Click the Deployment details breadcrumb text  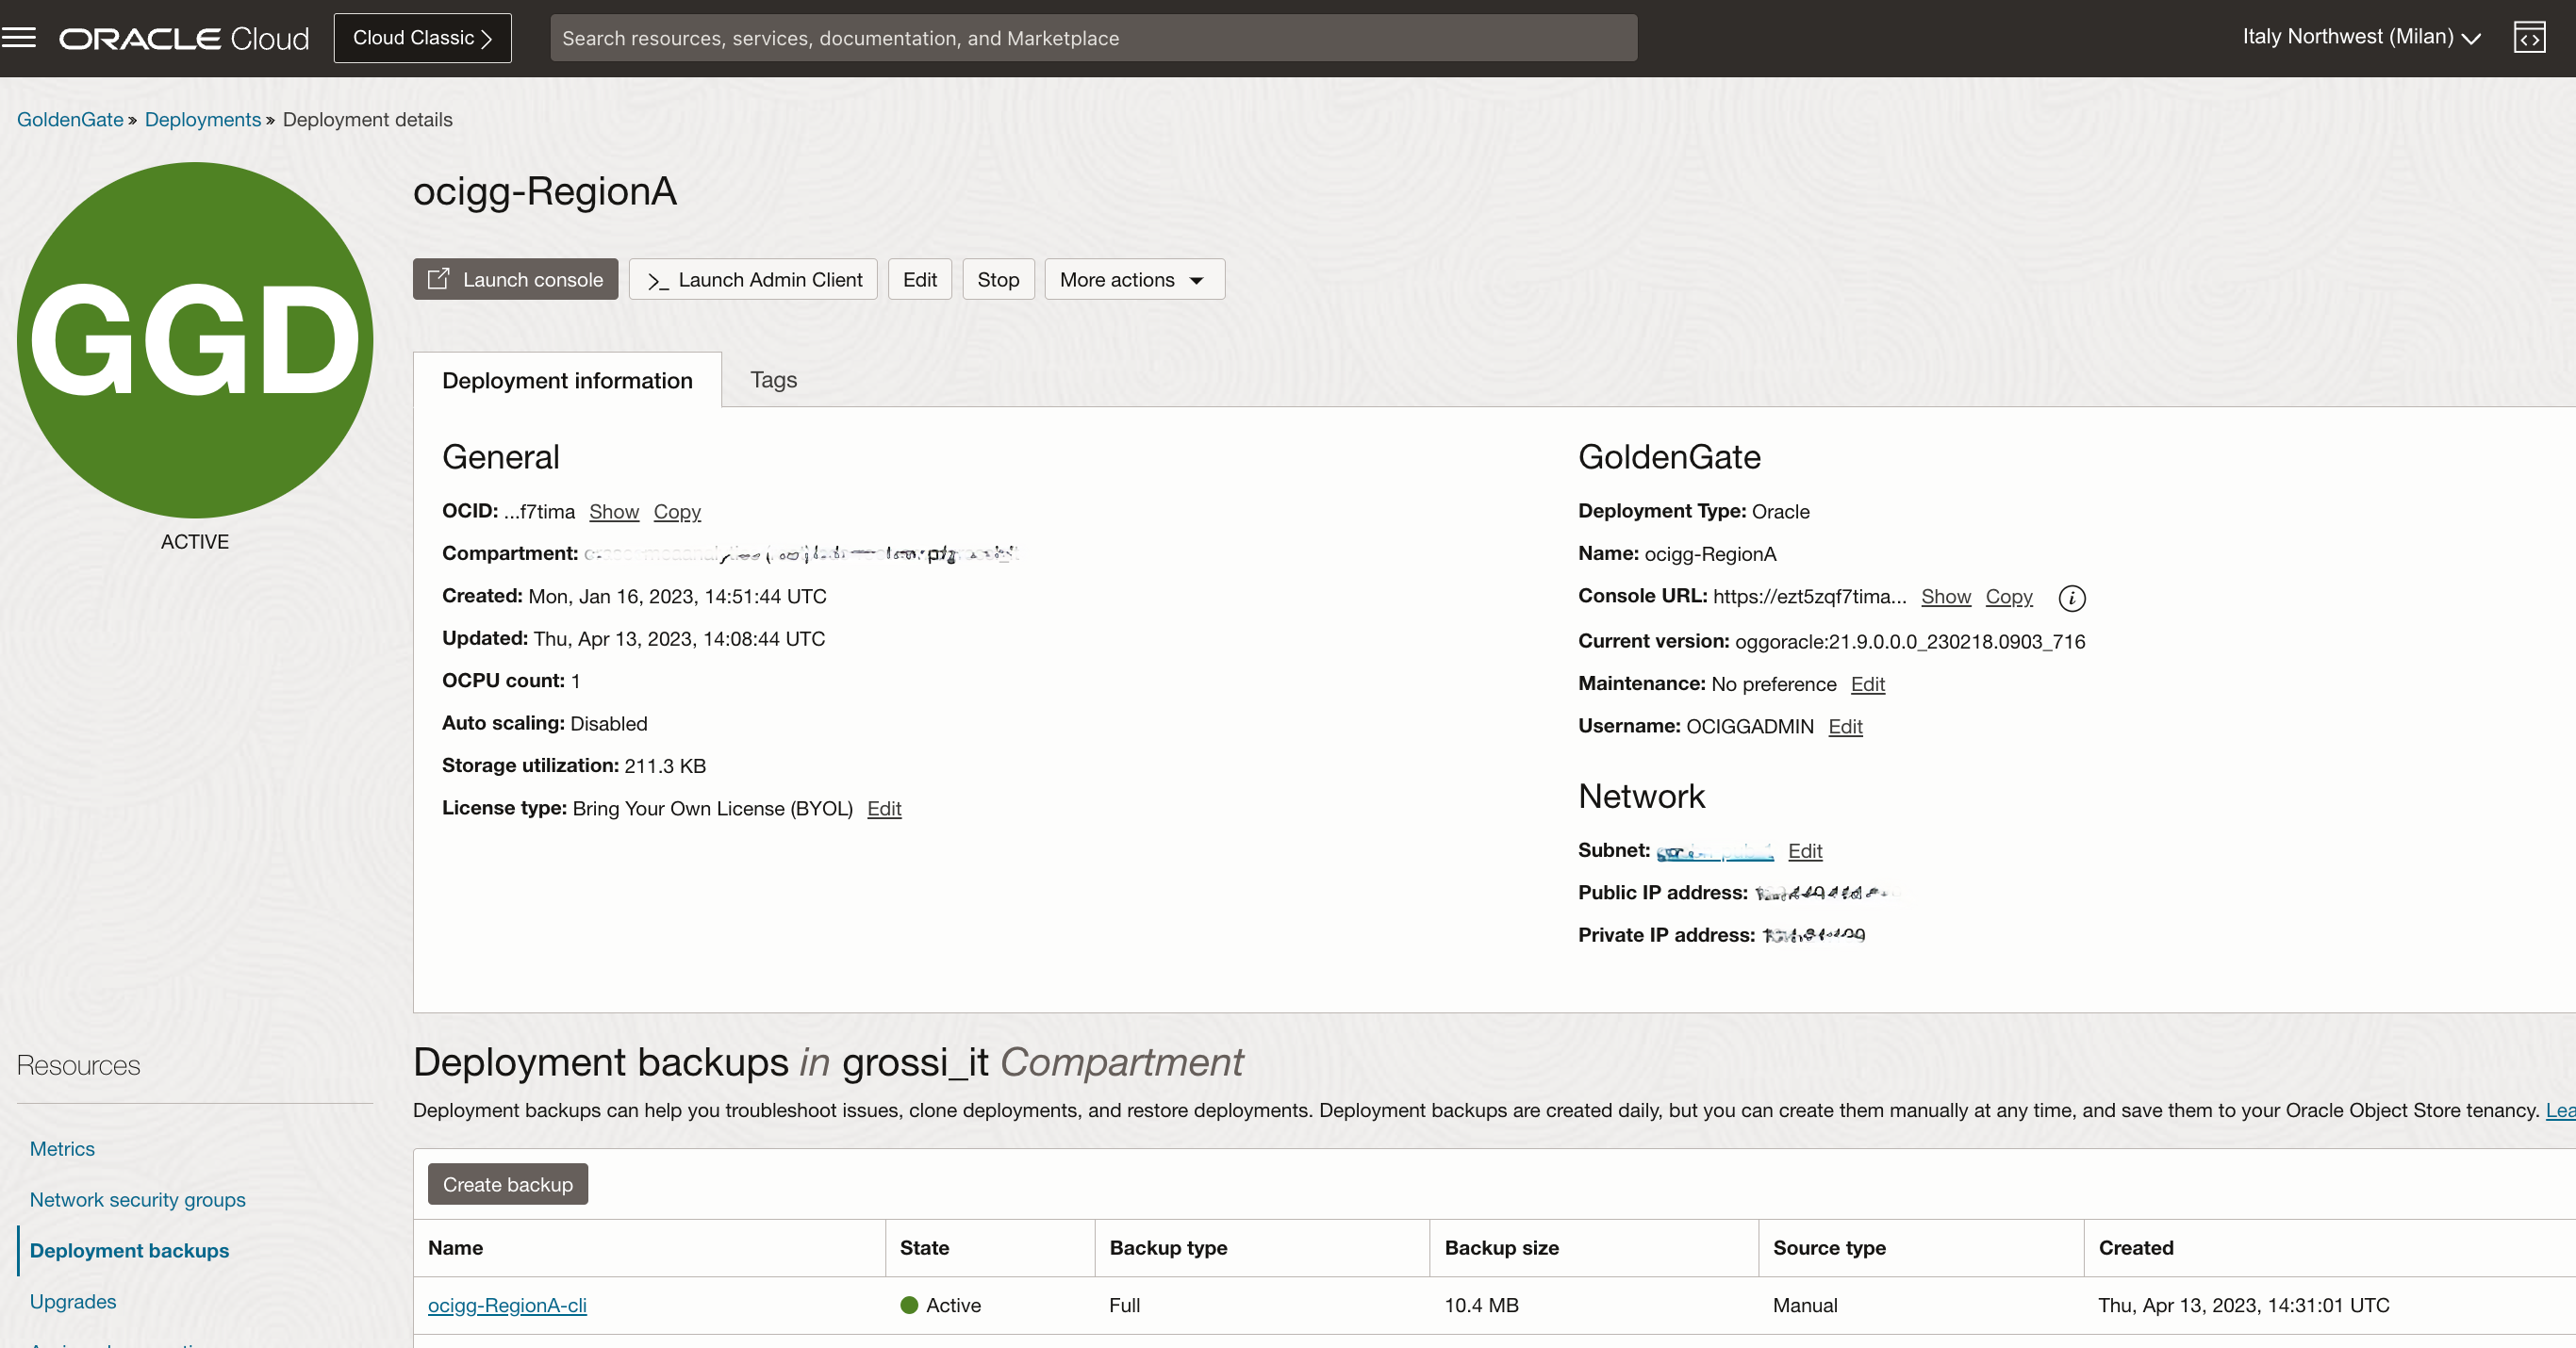click(x=367, y=119)
